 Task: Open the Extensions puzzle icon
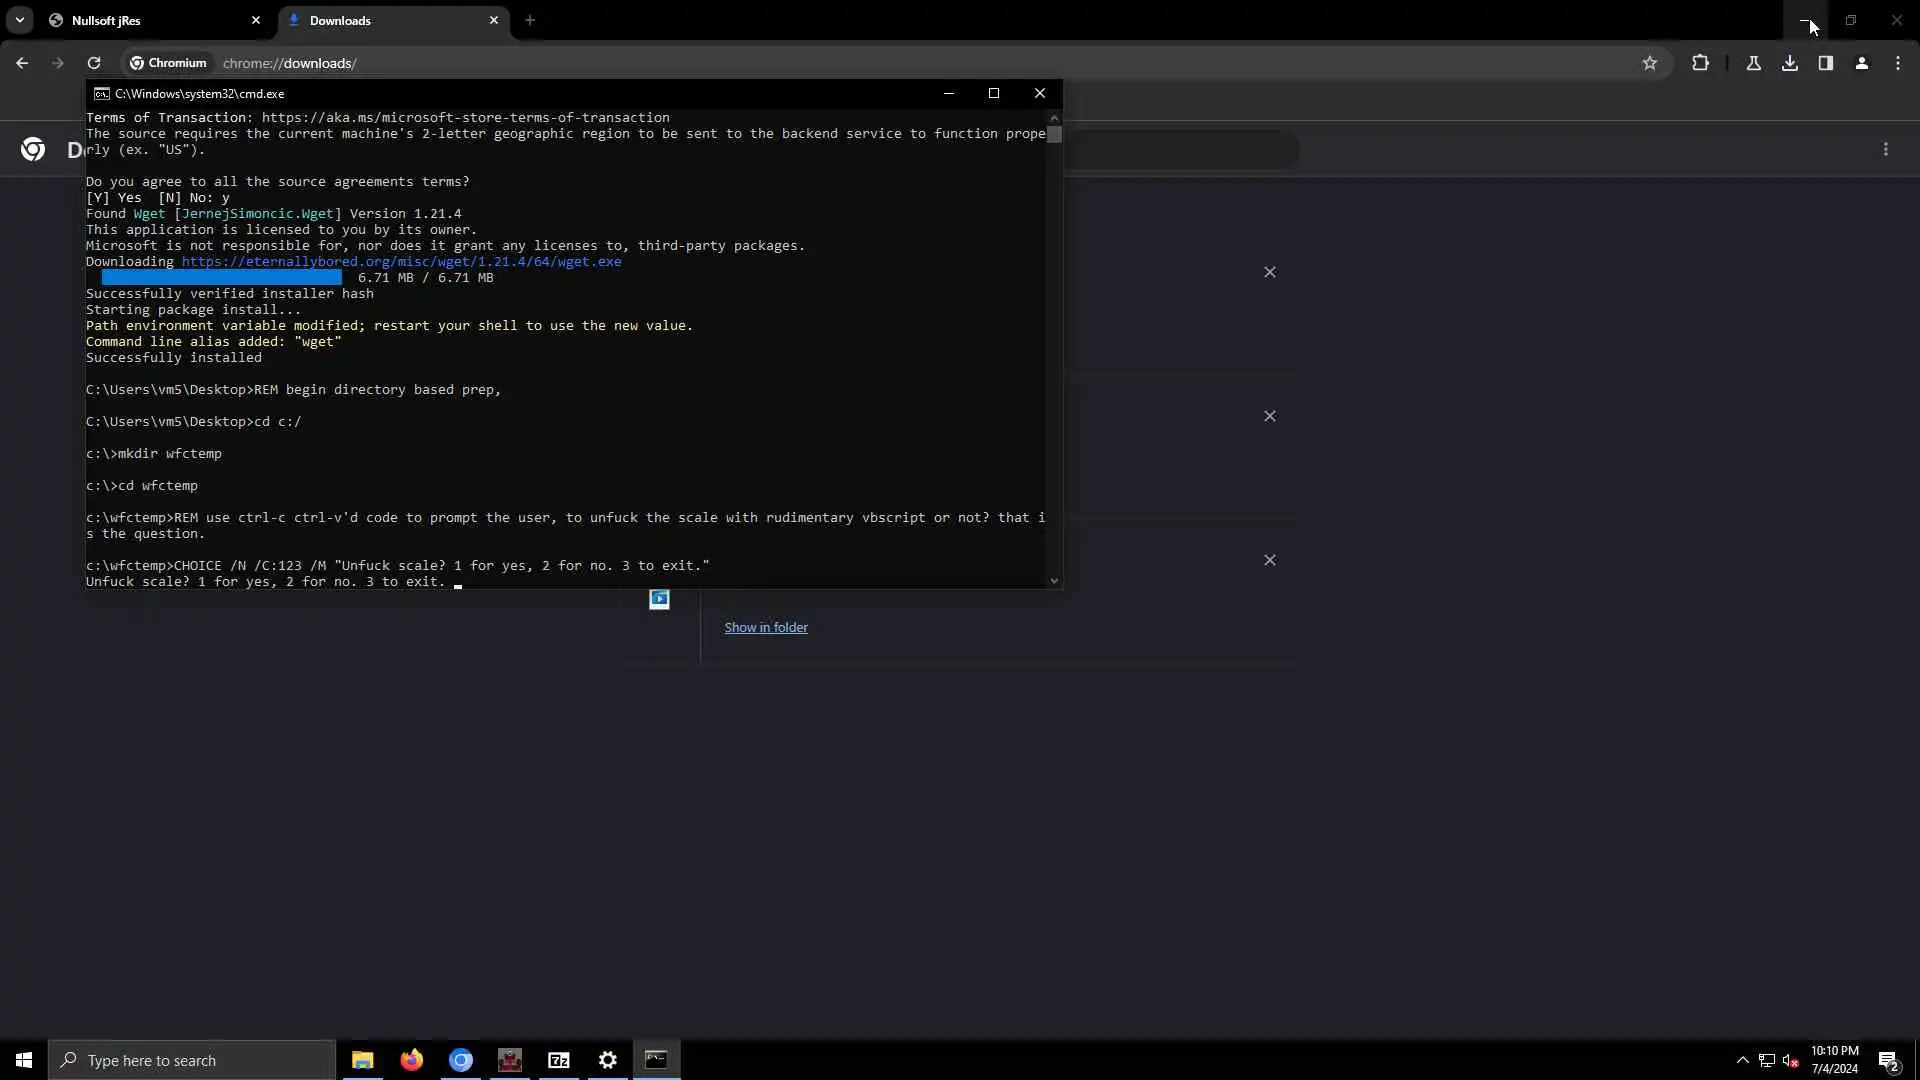[x=1700, y=63]
